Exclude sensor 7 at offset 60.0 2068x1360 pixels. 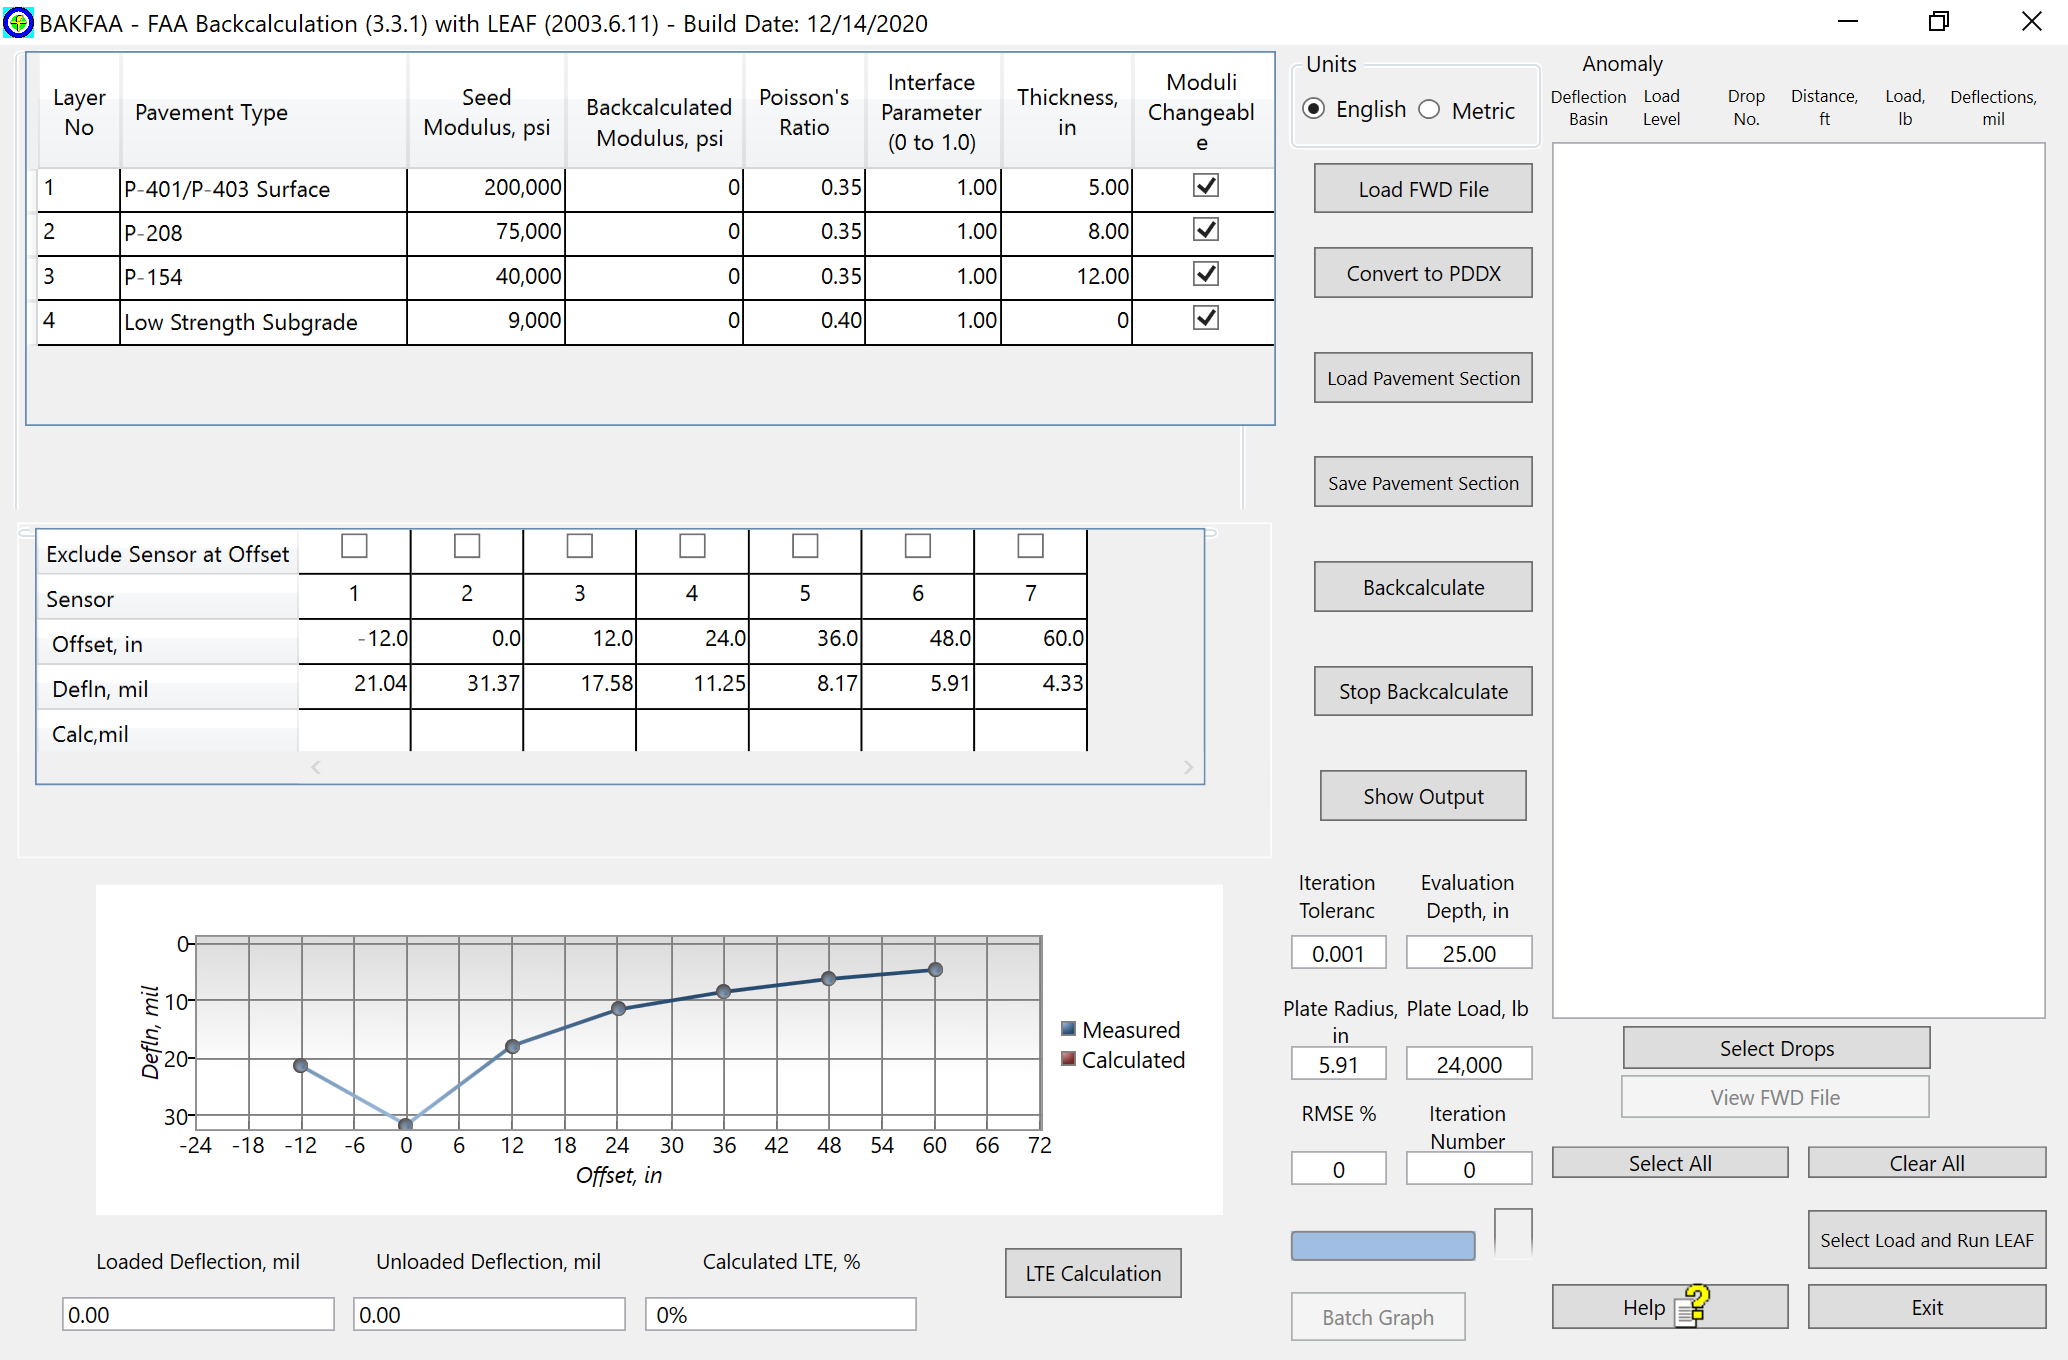click(1030, 546)
